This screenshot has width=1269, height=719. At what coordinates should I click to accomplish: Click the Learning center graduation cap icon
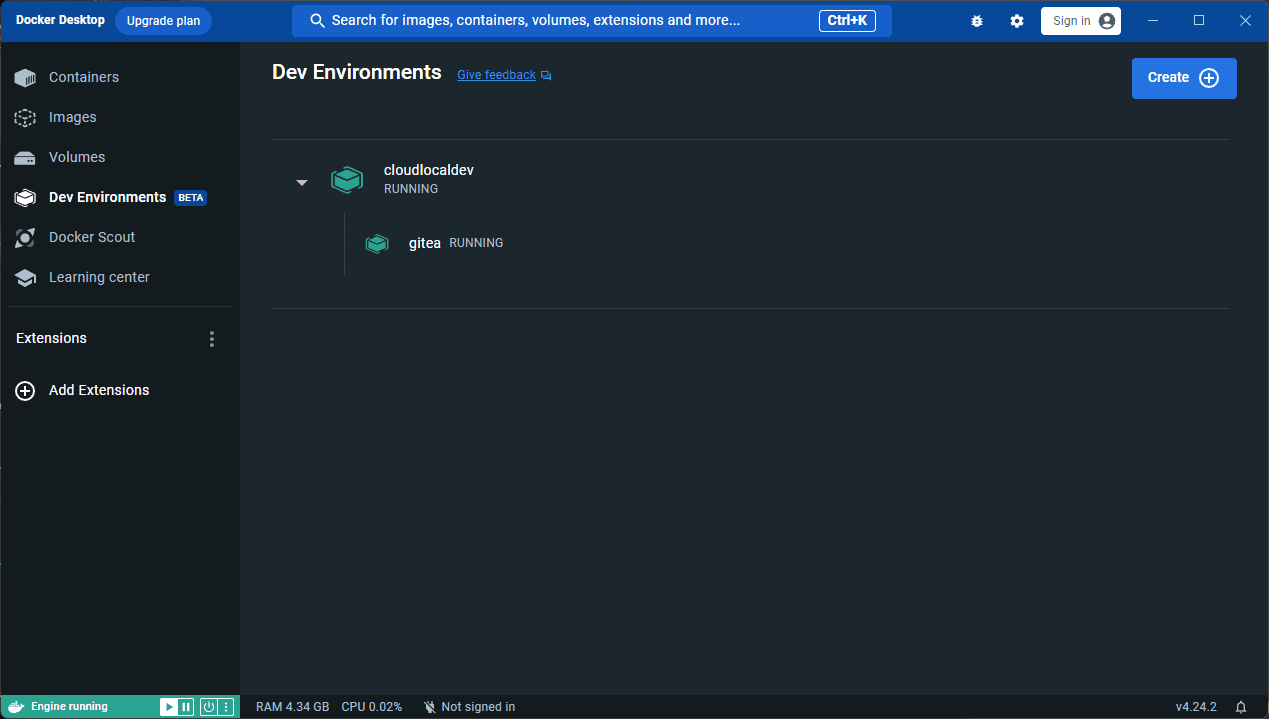coord(25,278)
